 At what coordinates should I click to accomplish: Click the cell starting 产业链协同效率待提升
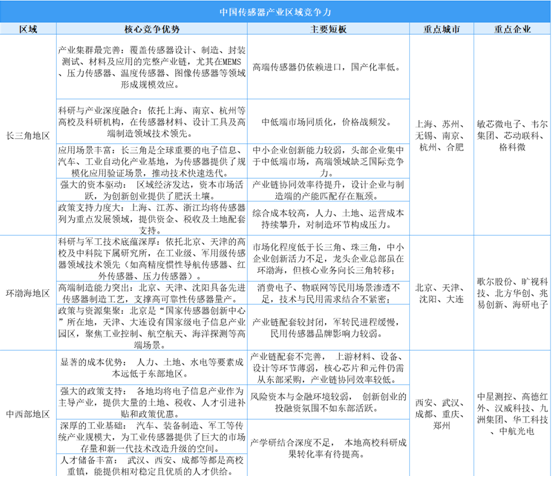(329, 190)
